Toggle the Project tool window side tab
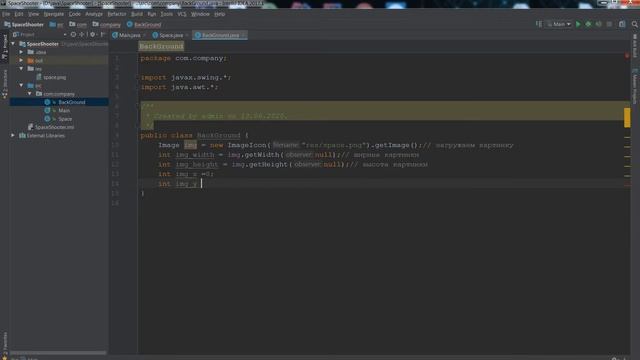Viewport: 640px width, 360px height. pos(4,47)
